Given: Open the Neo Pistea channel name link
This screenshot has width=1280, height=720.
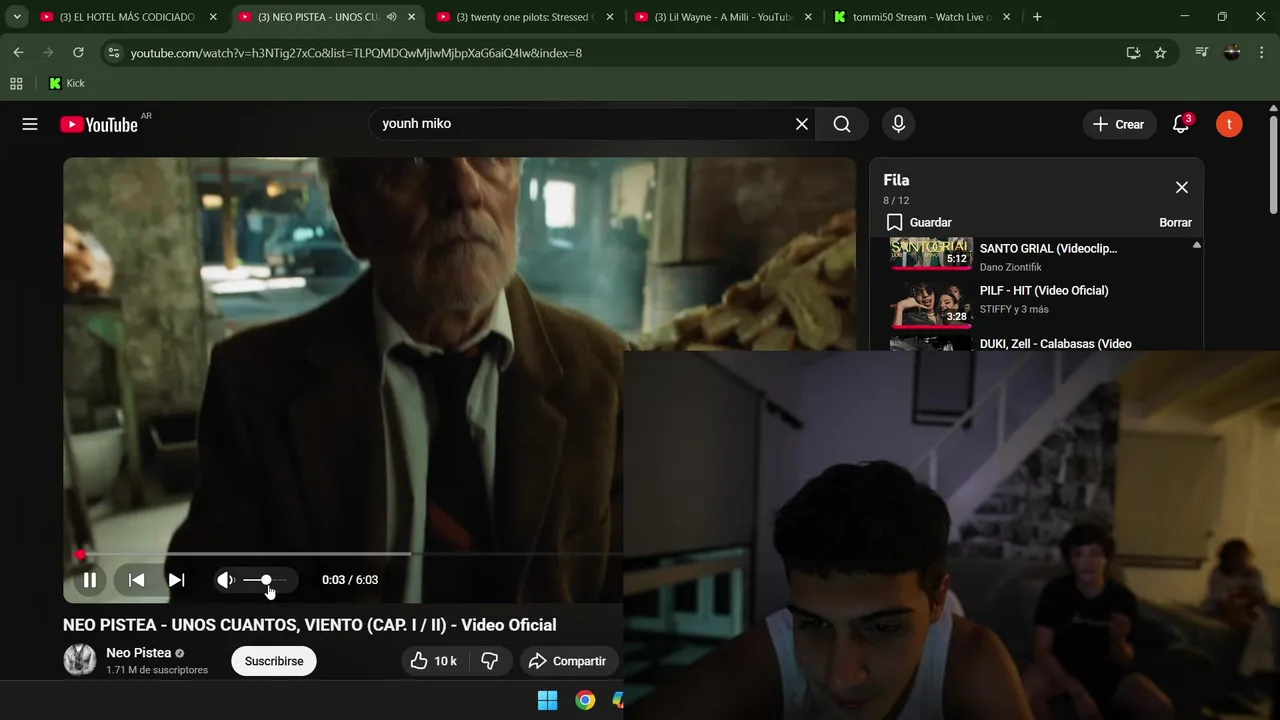Looking at the screenshot, I should pos(138,653).
